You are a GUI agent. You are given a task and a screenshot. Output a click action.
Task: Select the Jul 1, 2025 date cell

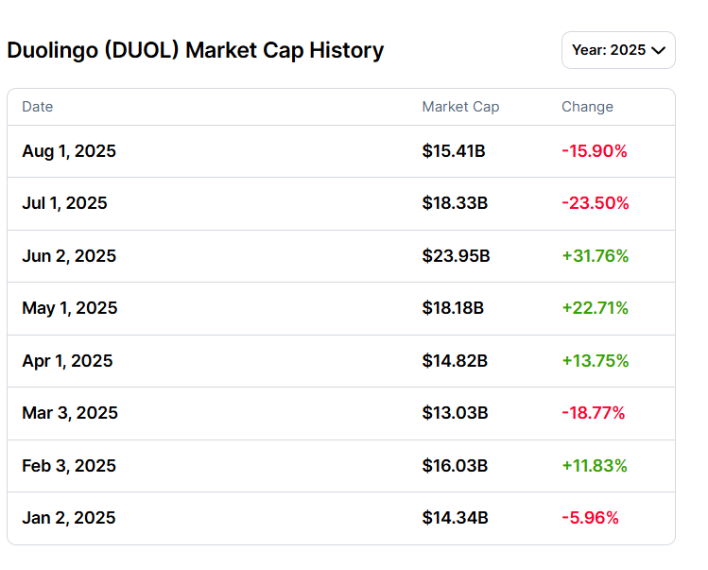[64, 204]
